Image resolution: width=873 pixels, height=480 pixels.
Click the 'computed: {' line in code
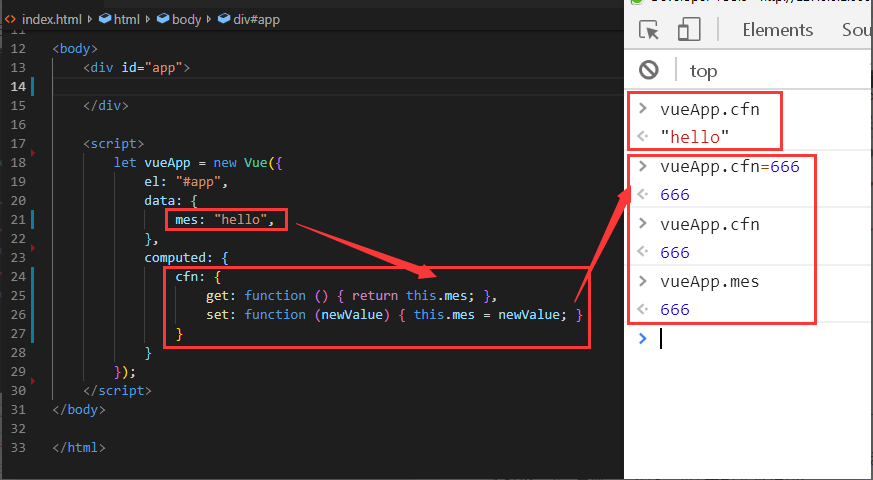click(187, 258)
